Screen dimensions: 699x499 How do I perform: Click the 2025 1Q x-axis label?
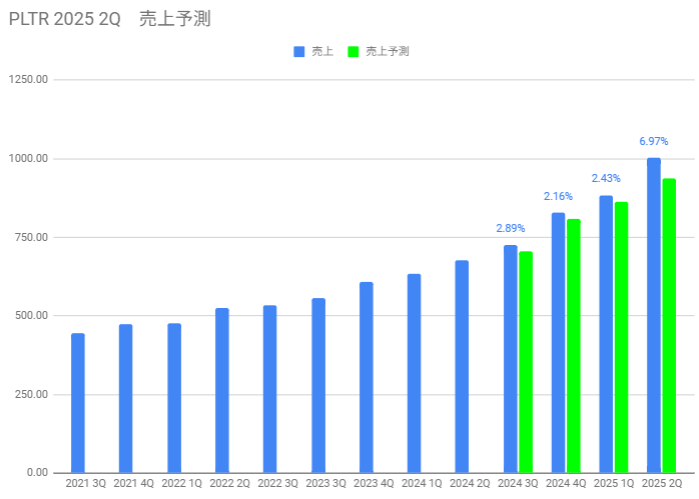pos(614,483)
